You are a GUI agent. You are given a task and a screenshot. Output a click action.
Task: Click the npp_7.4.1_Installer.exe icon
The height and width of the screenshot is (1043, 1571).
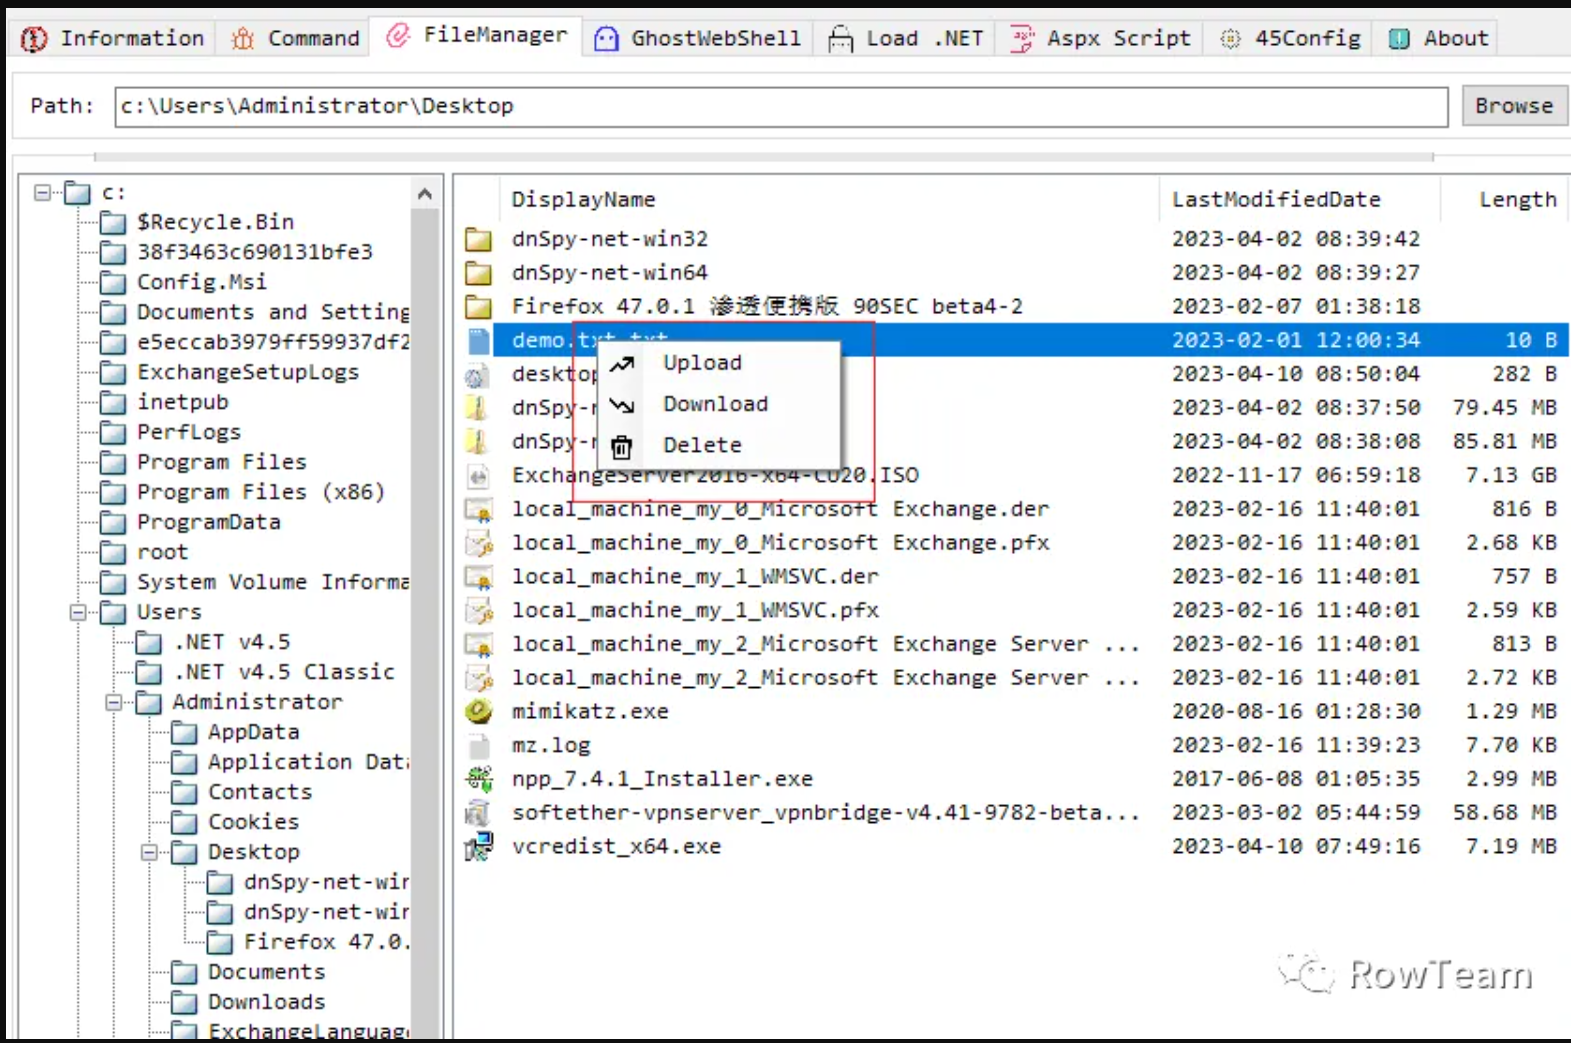pyautogui.click(x=479, y=779)
